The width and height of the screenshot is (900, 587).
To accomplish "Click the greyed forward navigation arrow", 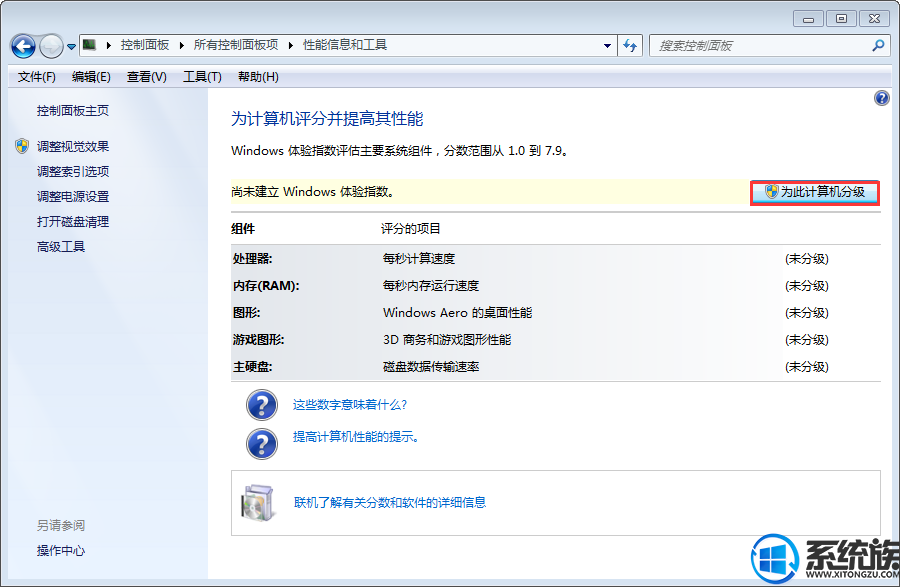I will 51,46.
